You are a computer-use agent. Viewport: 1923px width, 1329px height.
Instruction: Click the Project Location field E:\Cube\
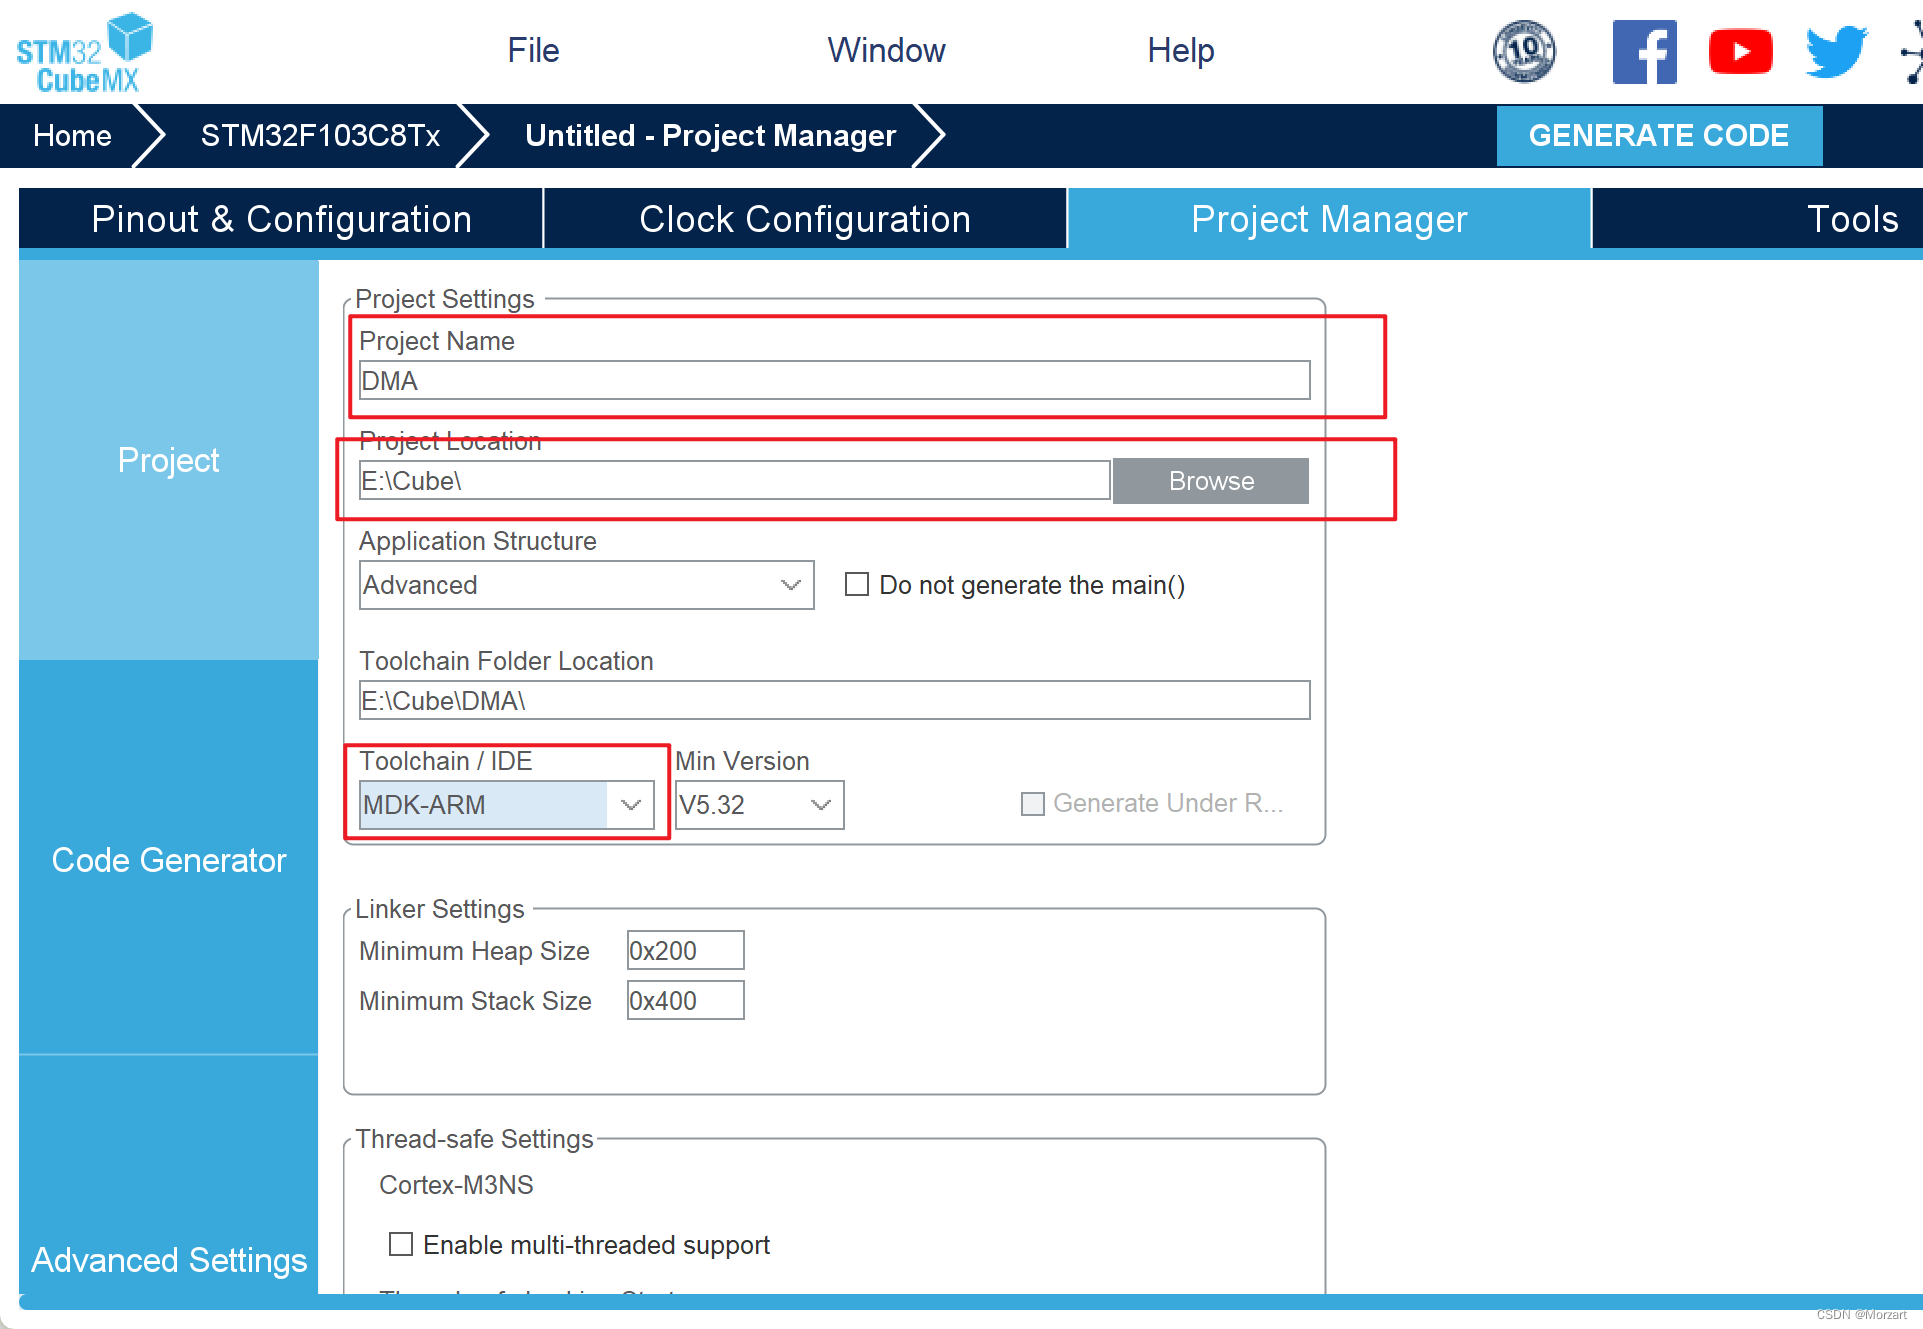click(x=734, y=481)
